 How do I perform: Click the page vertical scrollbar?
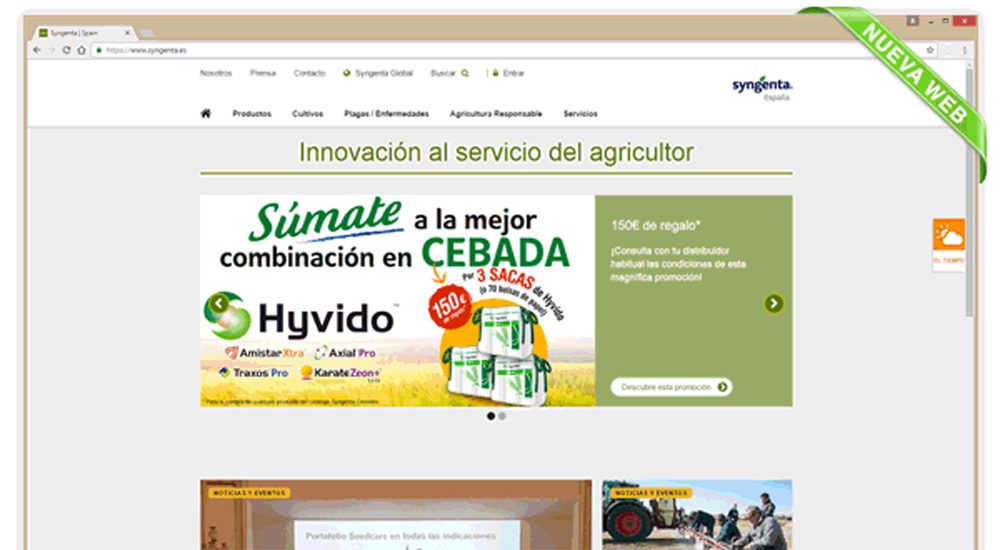(x=968, y=200)
